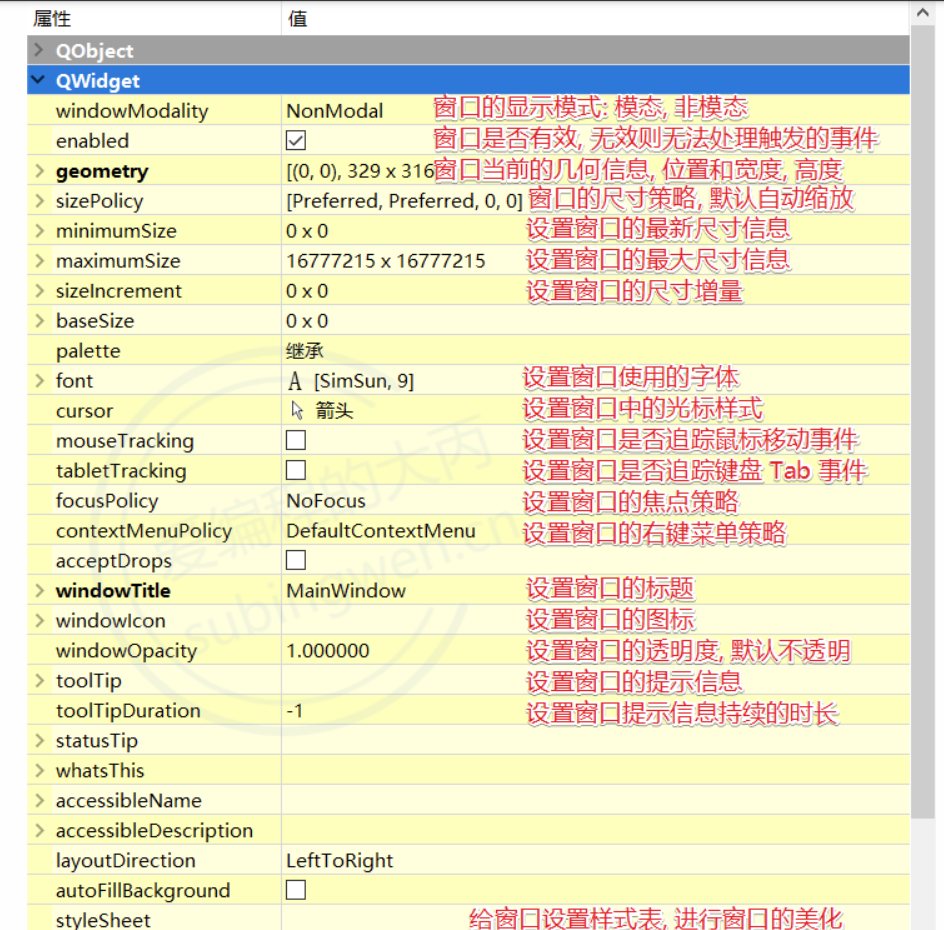The image size is (944, 930).
Task: Expand the geometry property arrow
Action: [40, 171]
